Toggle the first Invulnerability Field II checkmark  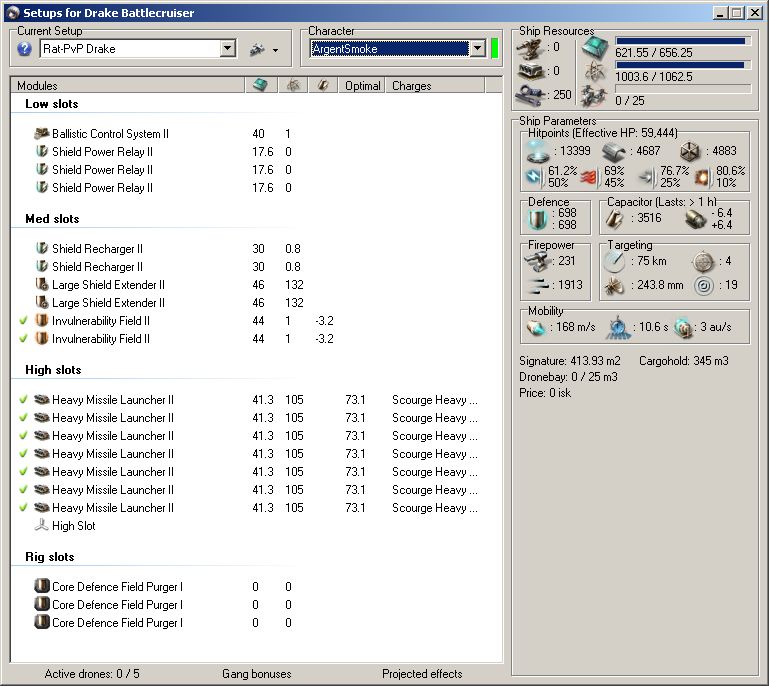pos(23,321)
